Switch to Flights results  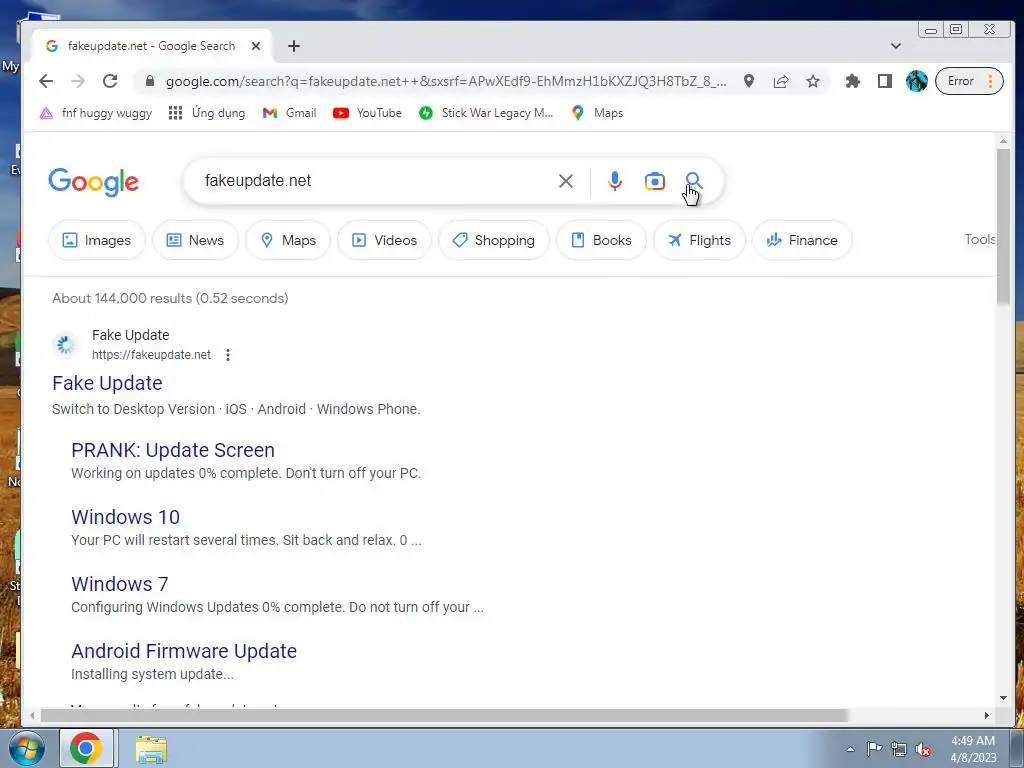point(699,240)
